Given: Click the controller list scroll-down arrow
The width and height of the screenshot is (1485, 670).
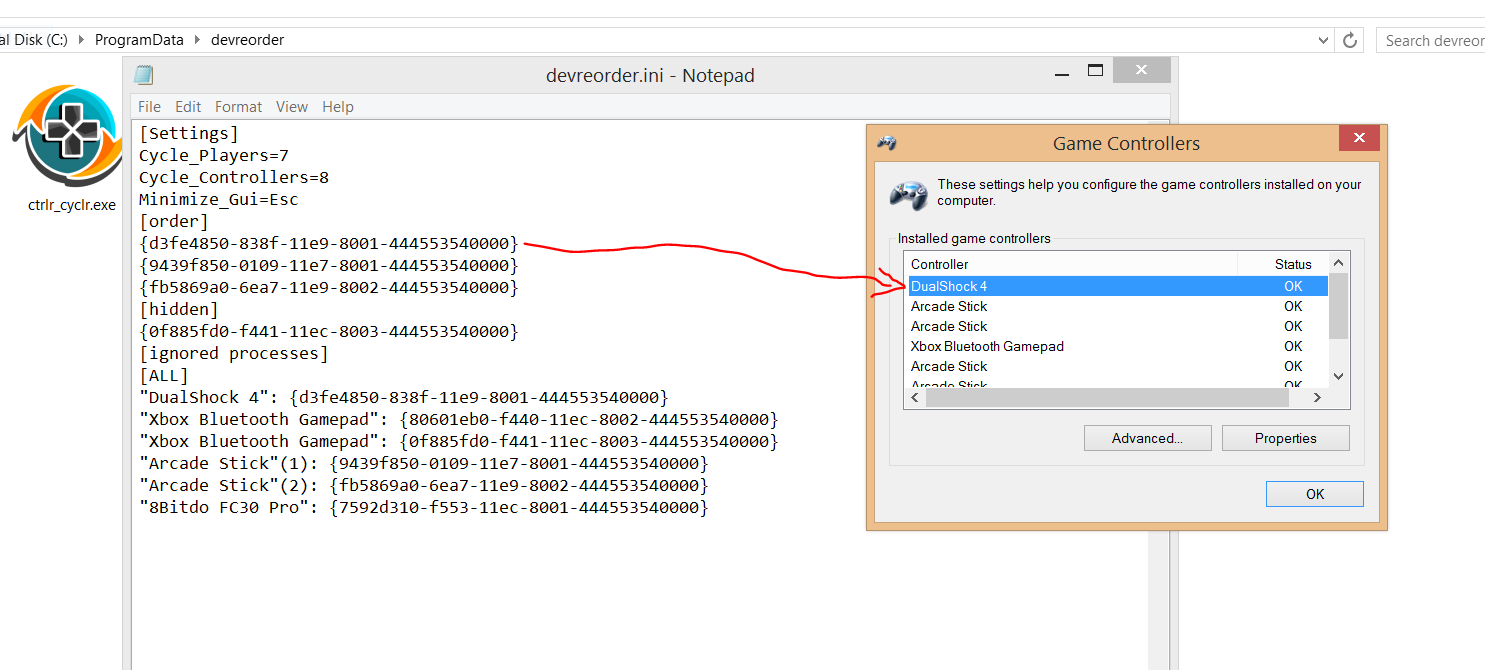Looking at the screenshot, I should 1339,377.
